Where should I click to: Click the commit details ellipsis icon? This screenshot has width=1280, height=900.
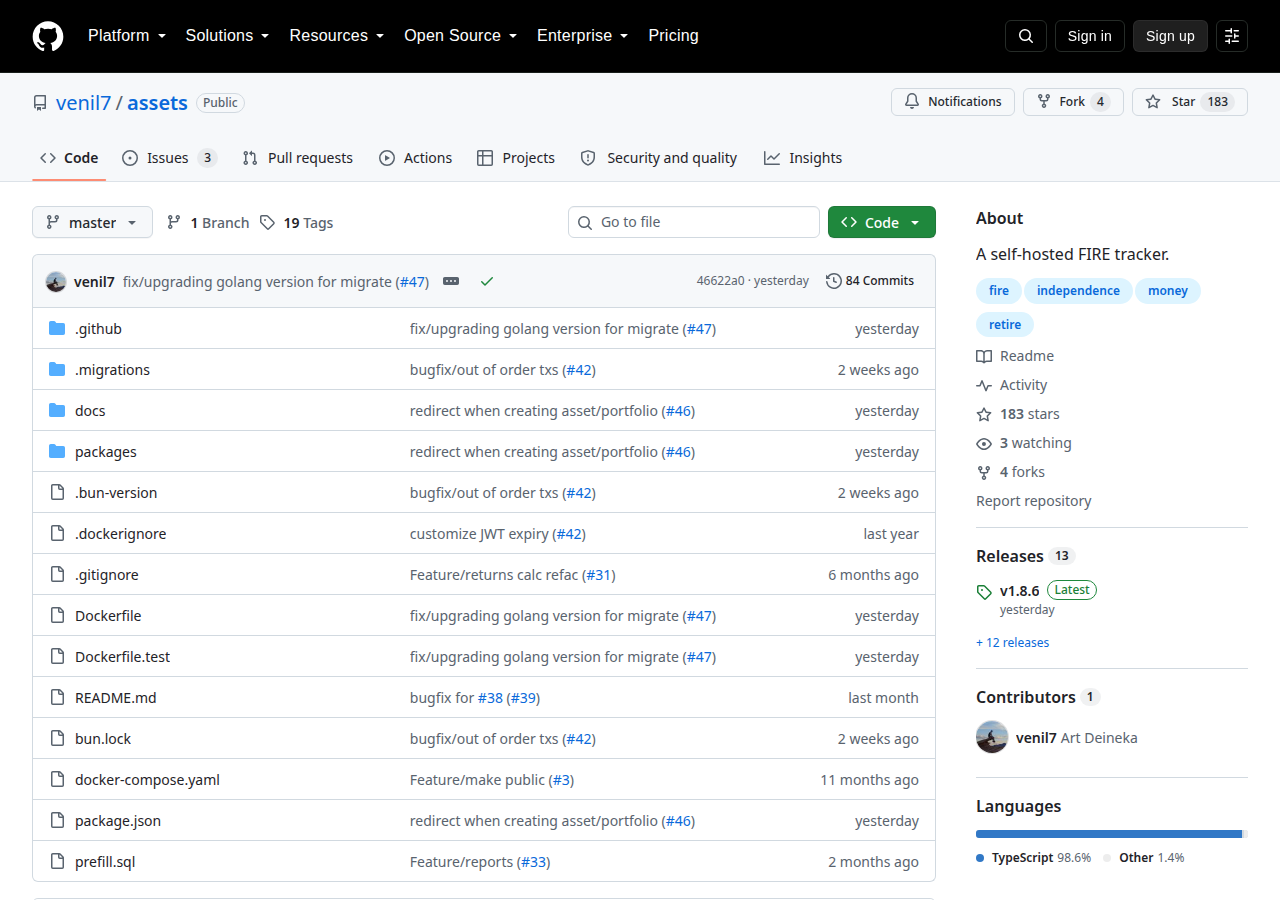tap(451, 281)
